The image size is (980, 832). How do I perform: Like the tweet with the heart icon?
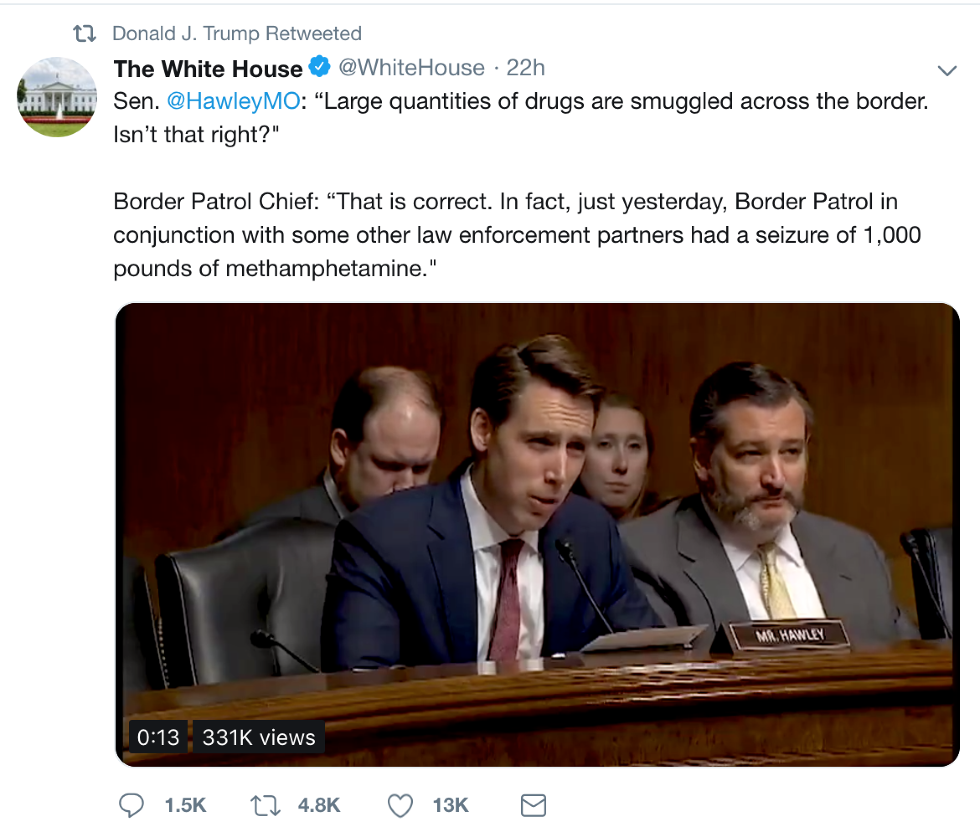[400, 805]
